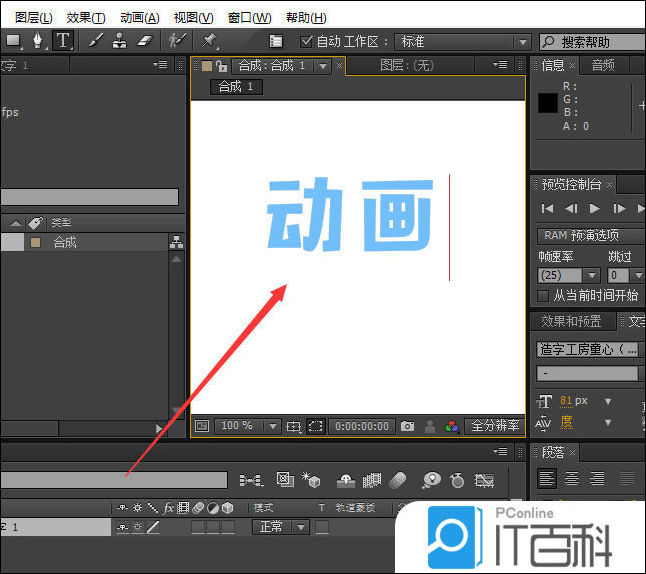The height and width of the screenshot is (574, 646).
Task: Select the Clone Stamp tool
Action: coord(119,41)
